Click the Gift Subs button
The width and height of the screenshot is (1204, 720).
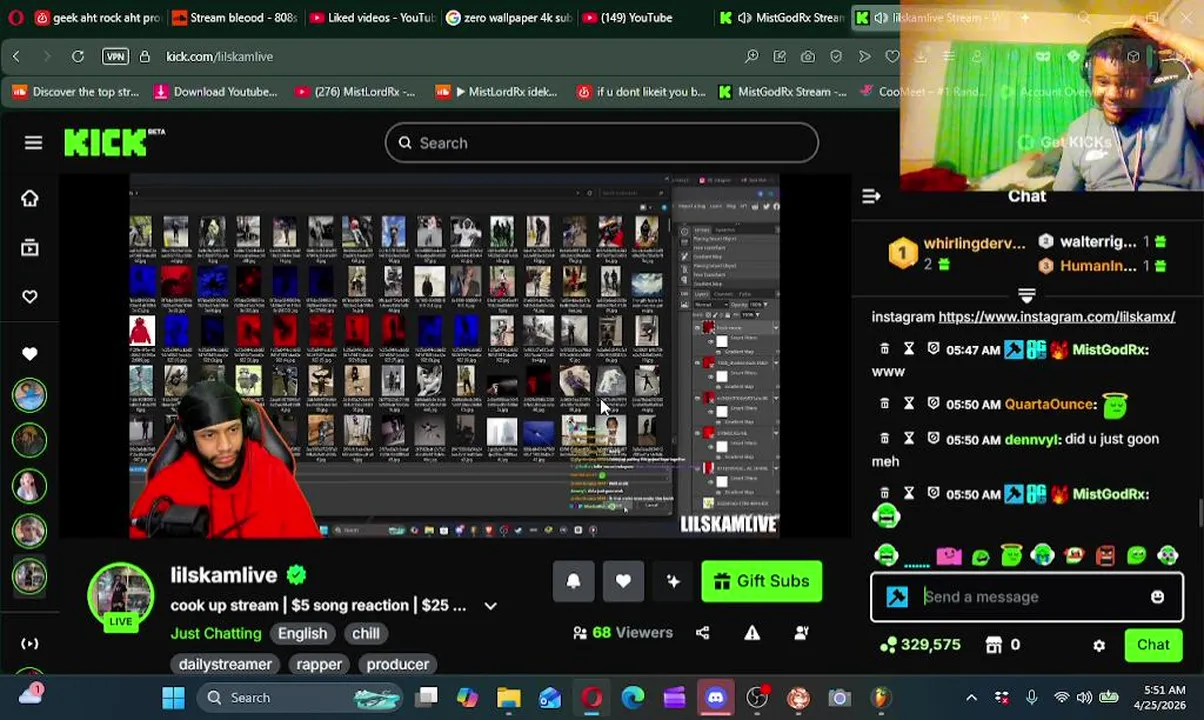[761, 581]
